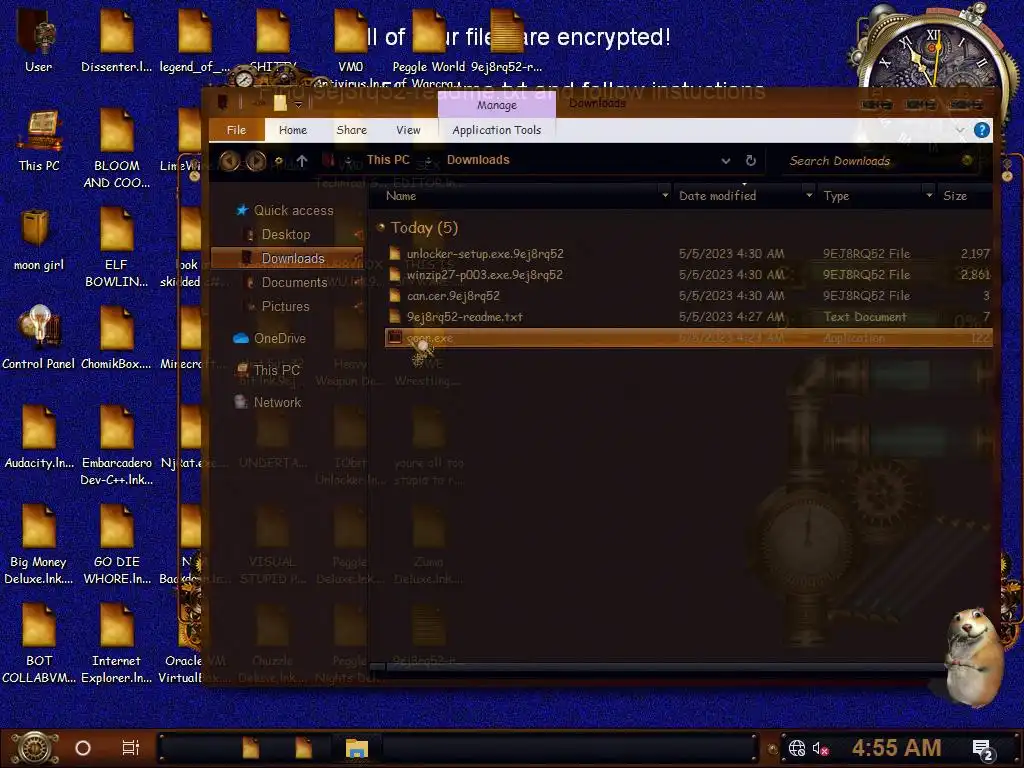Screen dimensions: 1024x768
Task: Open This PC in the navigation pane
Action: pyautogui.click(x=276, y=370)
